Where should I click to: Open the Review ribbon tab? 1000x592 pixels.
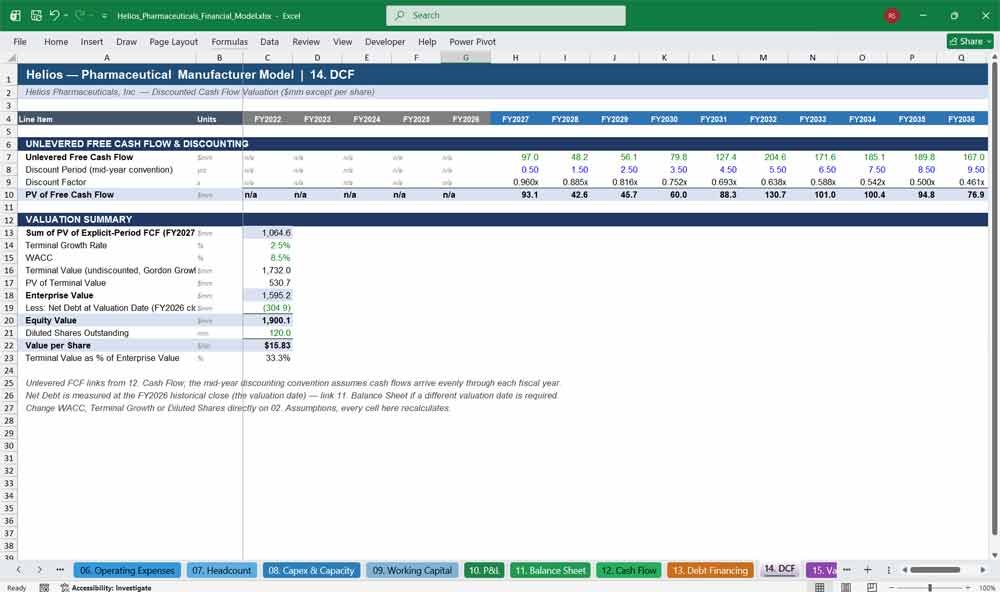point(306,41)
